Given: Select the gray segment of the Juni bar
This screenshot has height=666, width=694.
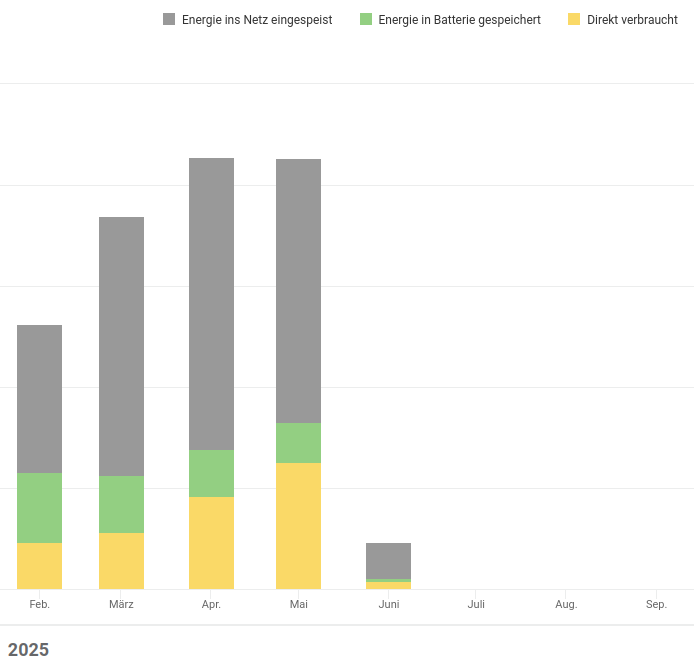Looking at the screenshot, I should (x=388, y=560).
